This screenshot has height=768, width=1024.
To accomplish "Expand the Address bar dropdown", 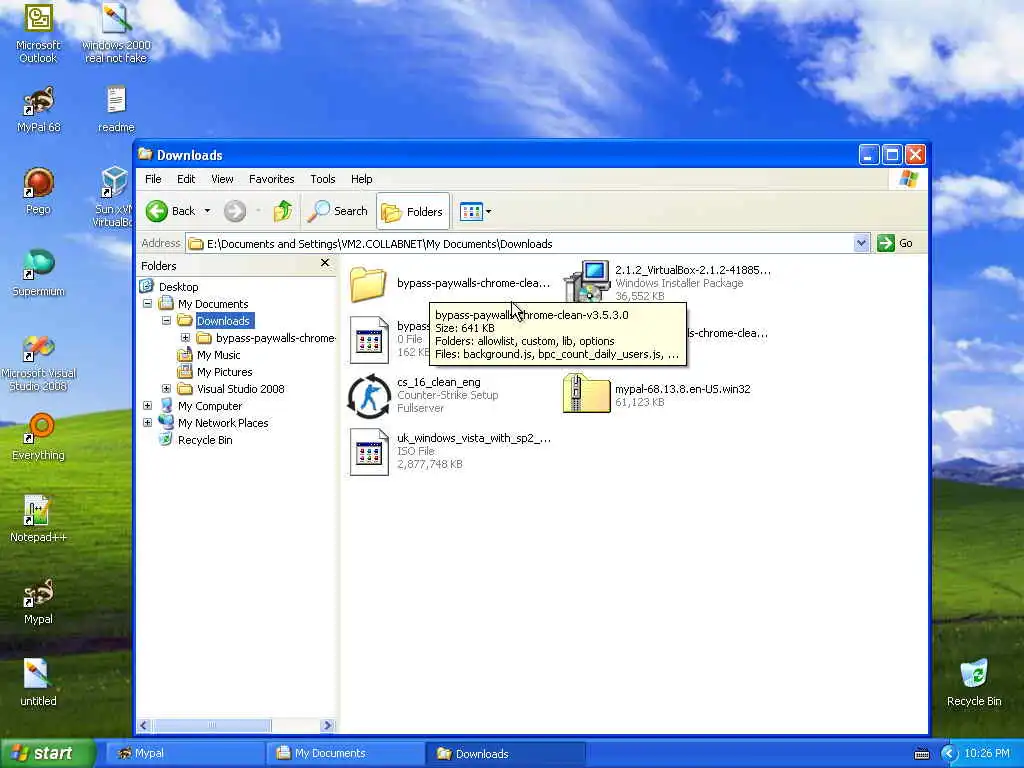I will (x=861, y=243).
